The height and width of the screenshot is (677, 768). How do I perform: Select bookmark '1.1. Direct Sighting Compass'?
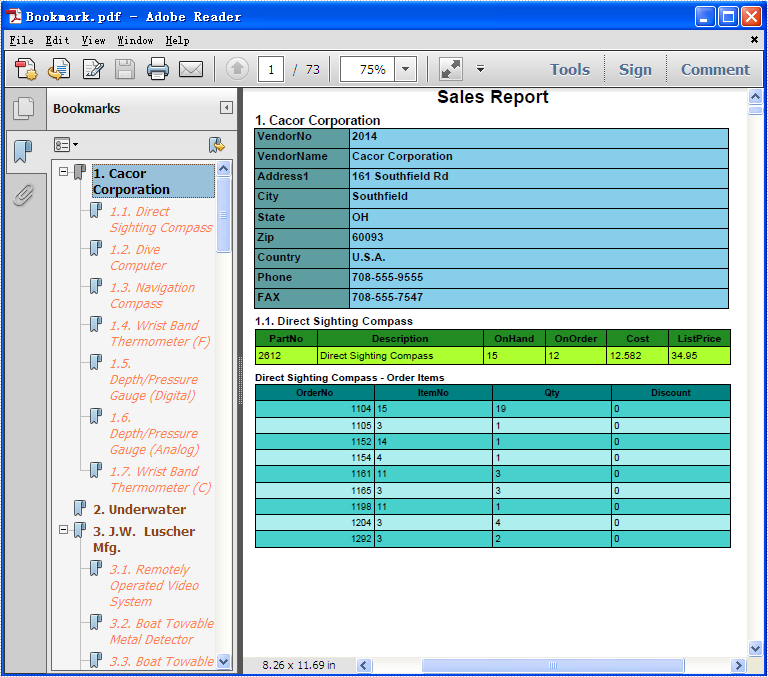pos(161,219)
